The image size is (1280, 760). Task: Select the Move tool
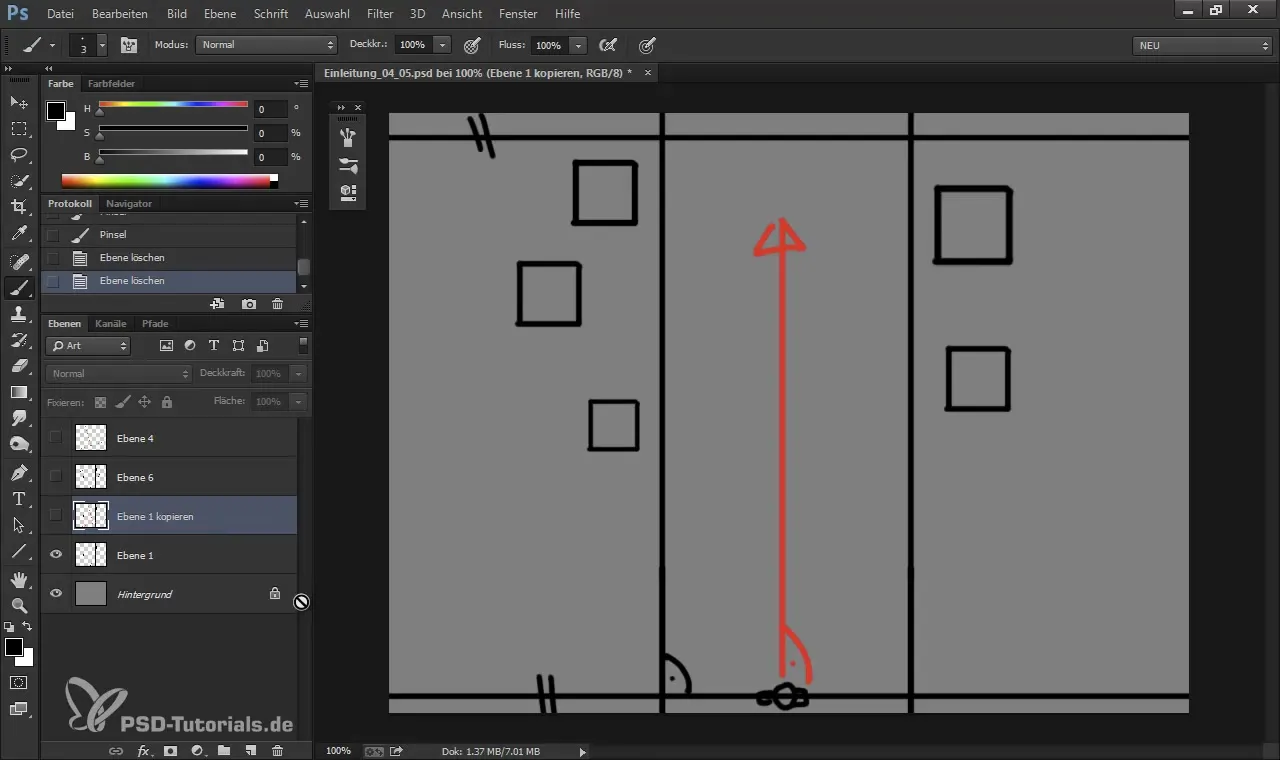click(19, 103)
